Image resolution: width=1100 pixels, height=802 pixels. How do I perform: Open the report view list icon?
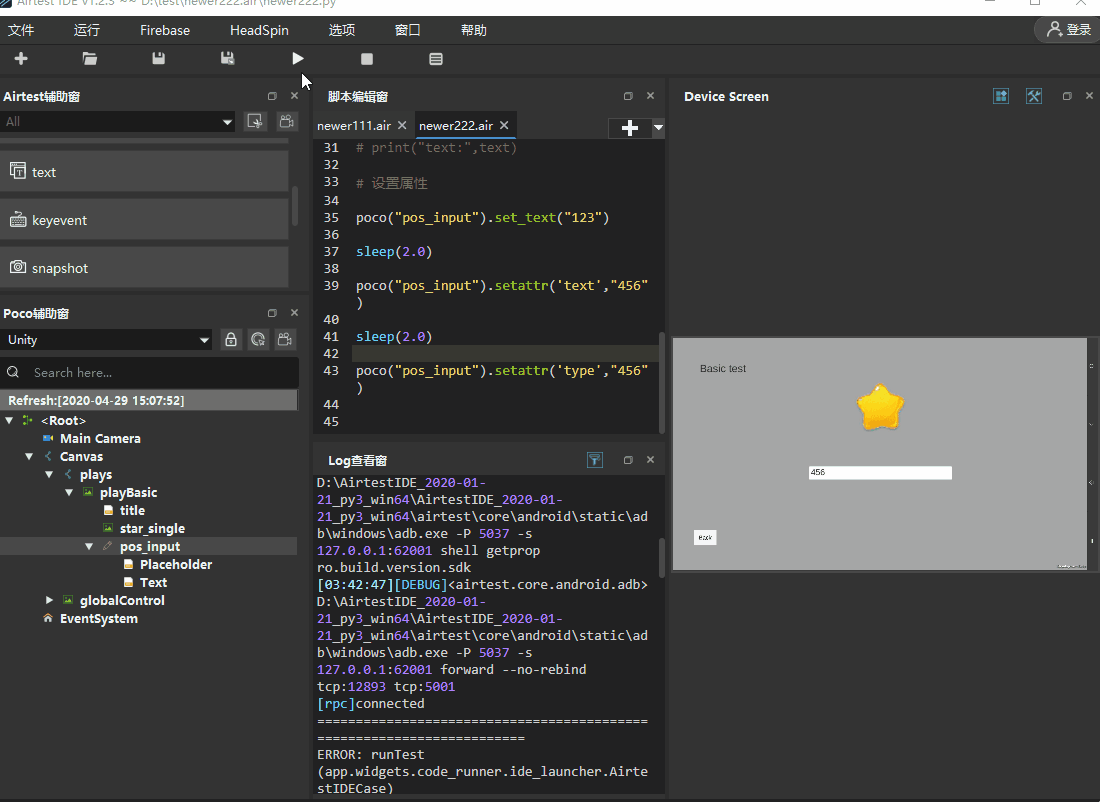tap(436, 59)
